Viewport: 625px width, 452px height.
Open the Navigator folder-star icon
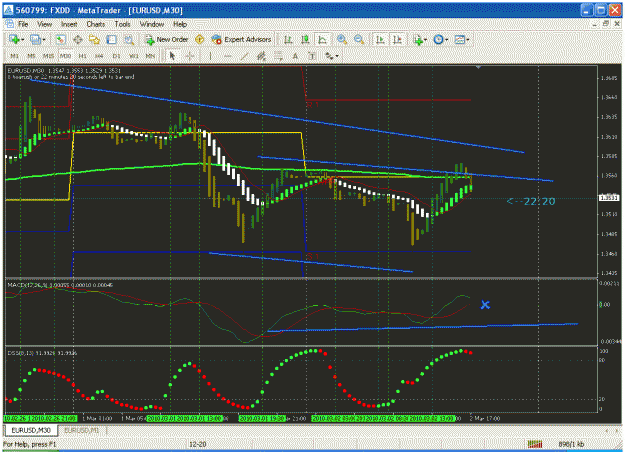94,39
